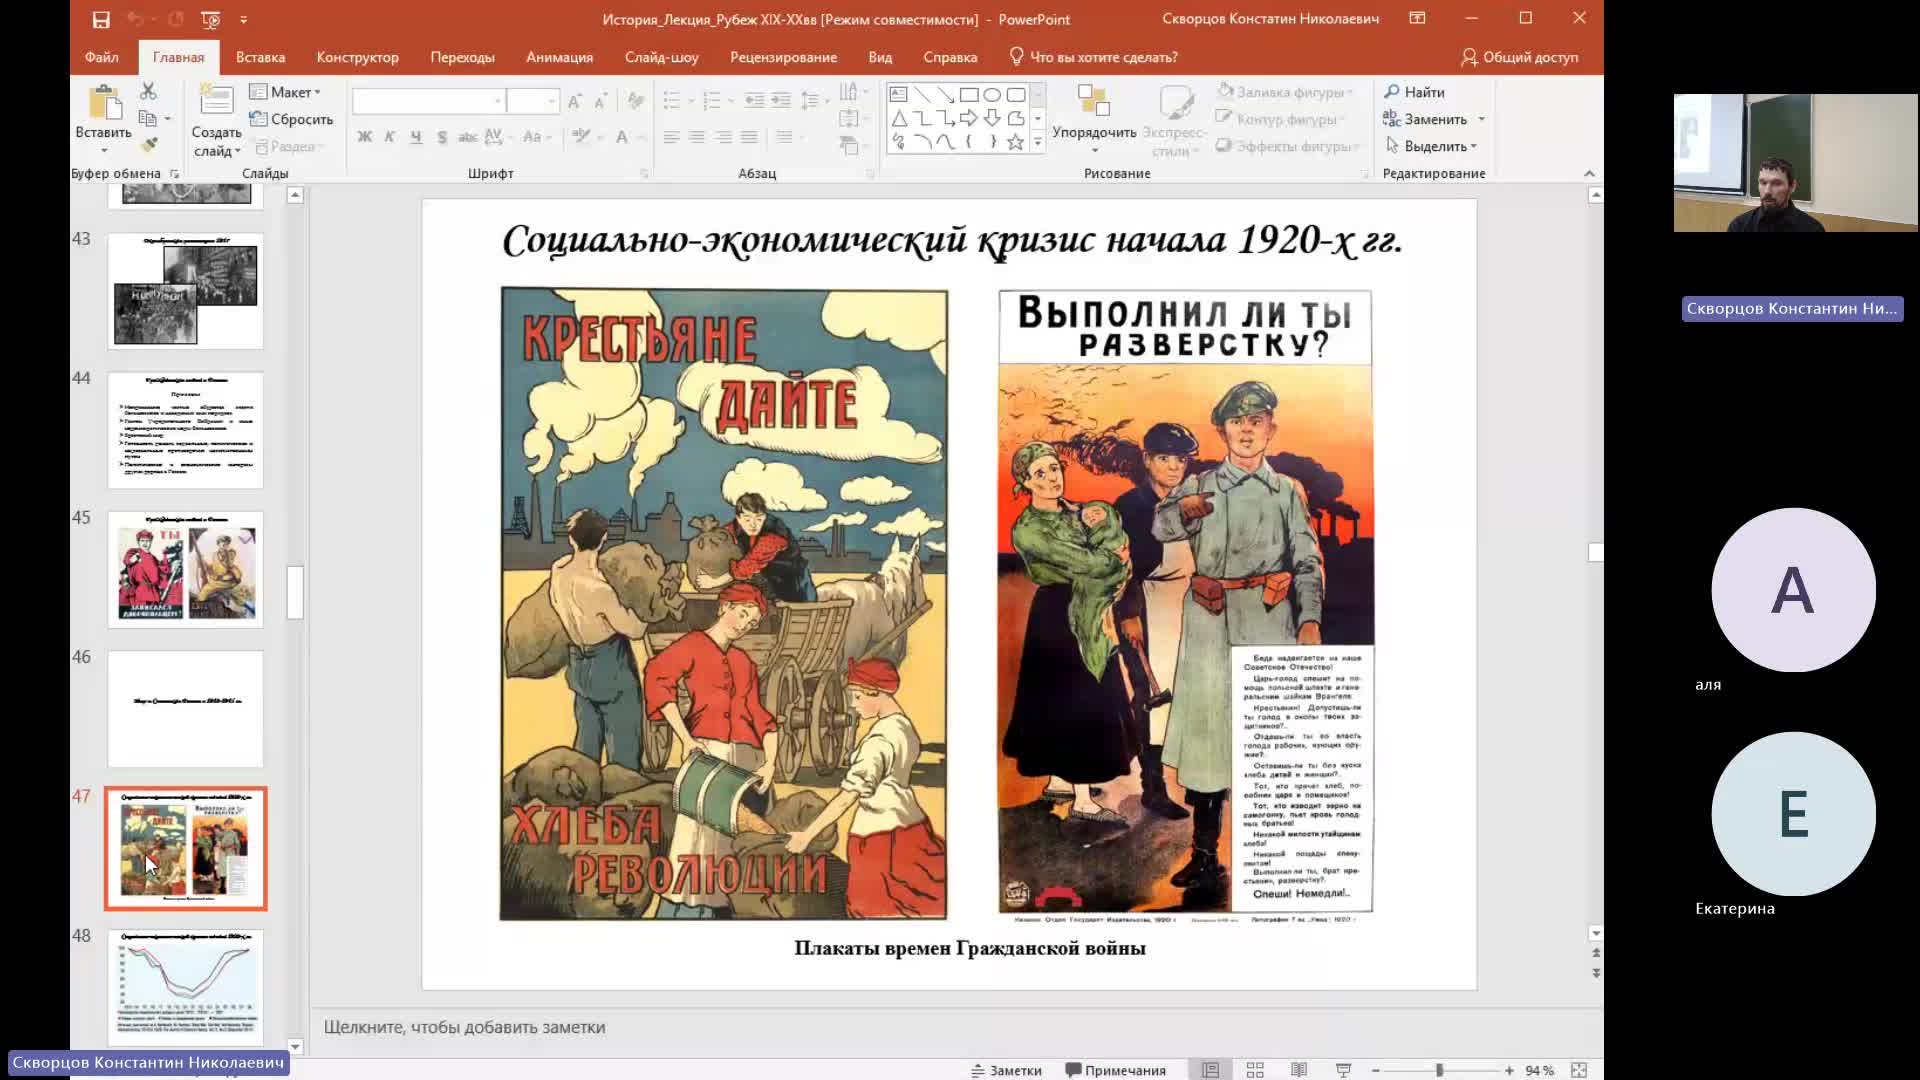Justify paragraph text
Image resolution: width=1920 pixels, height=1080 pixels.
[749, 137]
